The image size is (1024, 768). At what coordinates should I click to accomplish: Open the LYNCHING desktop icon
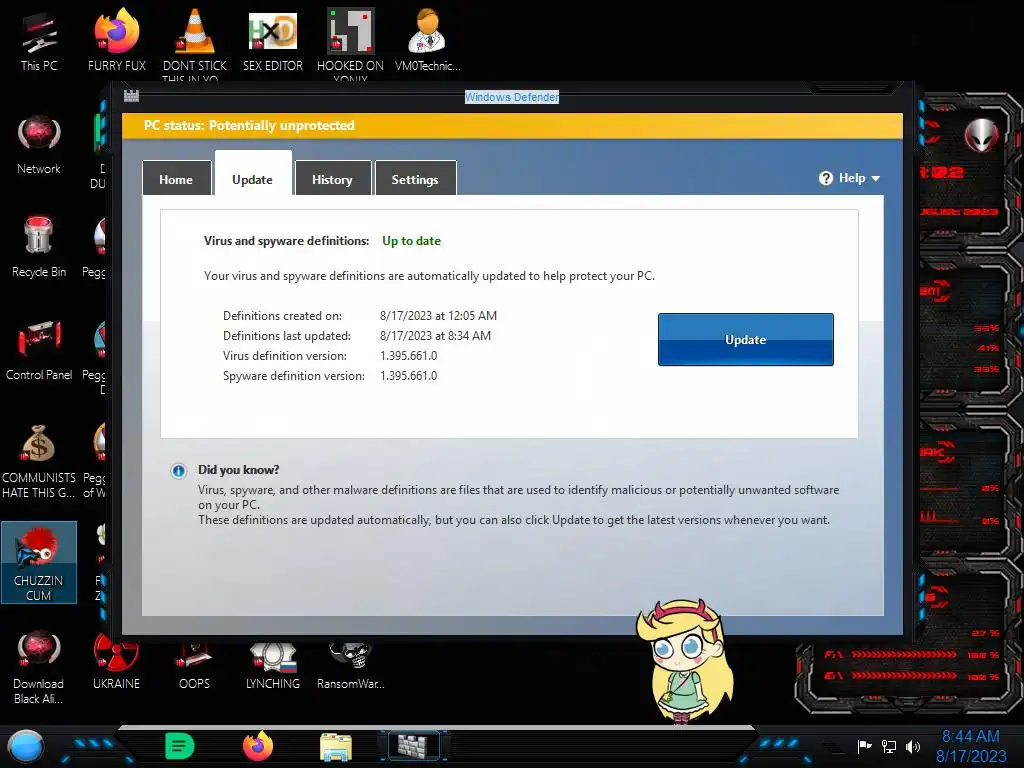point(273,665)
